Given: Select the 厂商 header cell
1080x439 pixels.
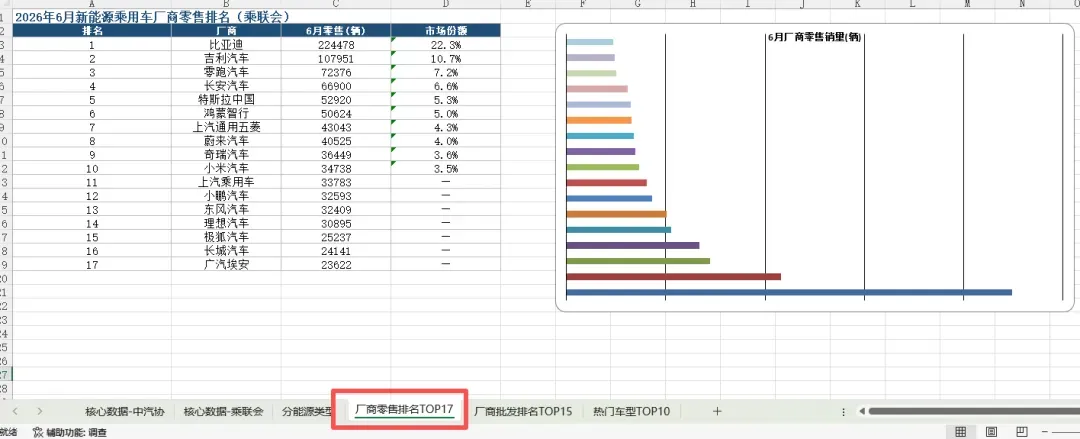Looking at the screenshot, I should pos(226,30).
